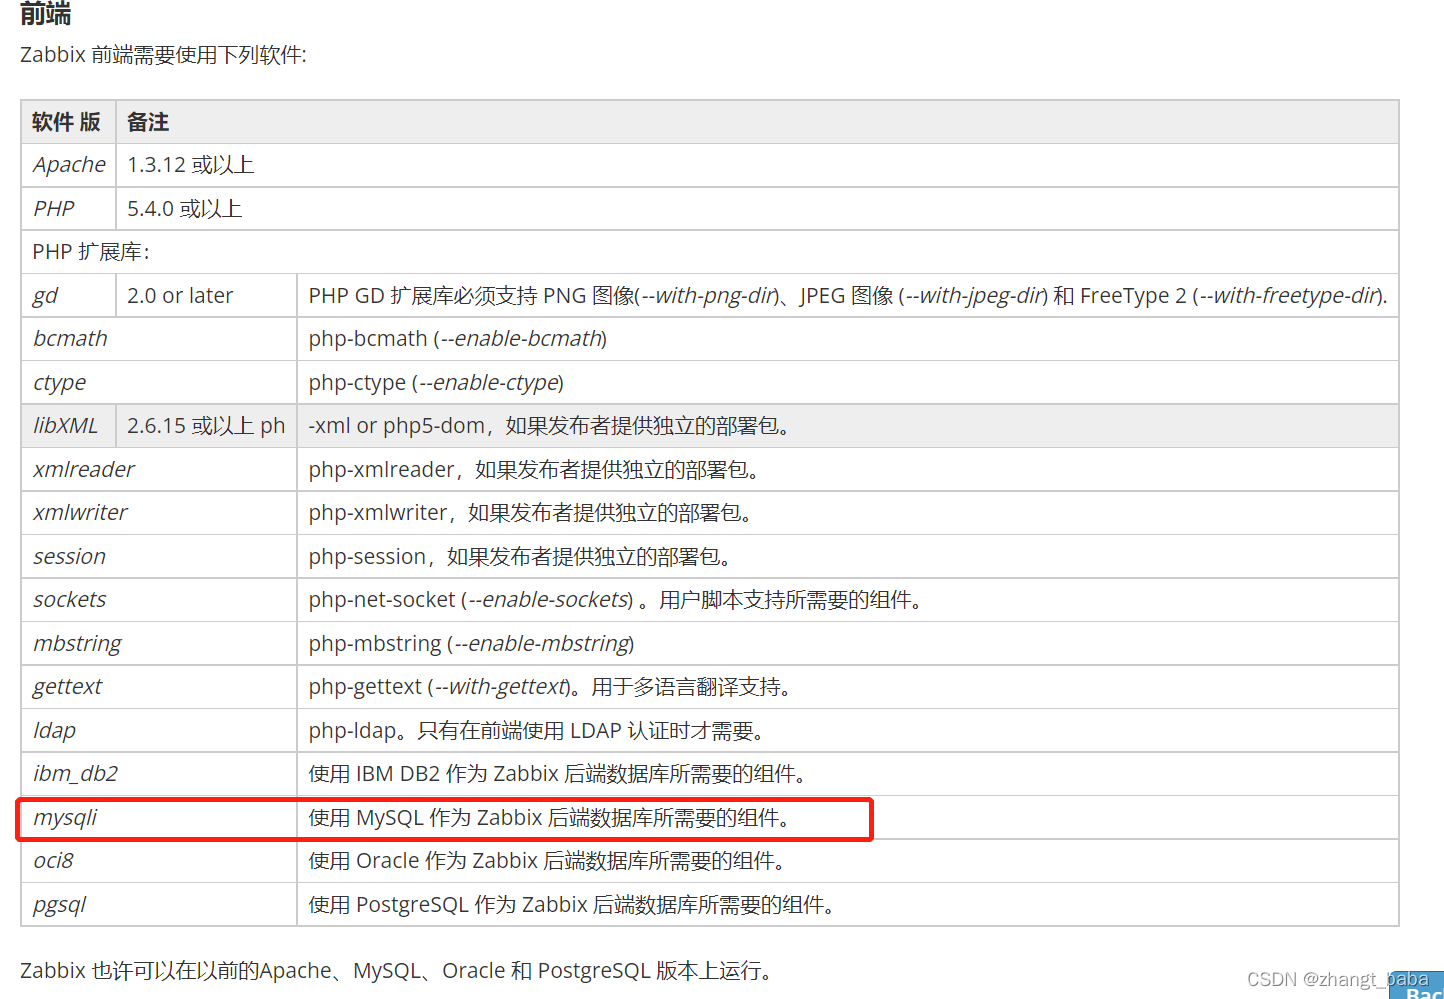The width and height of the screenshot is (1444, 999).
Task: Select the 'bcmath' extension cell
Action: [159, 339]
